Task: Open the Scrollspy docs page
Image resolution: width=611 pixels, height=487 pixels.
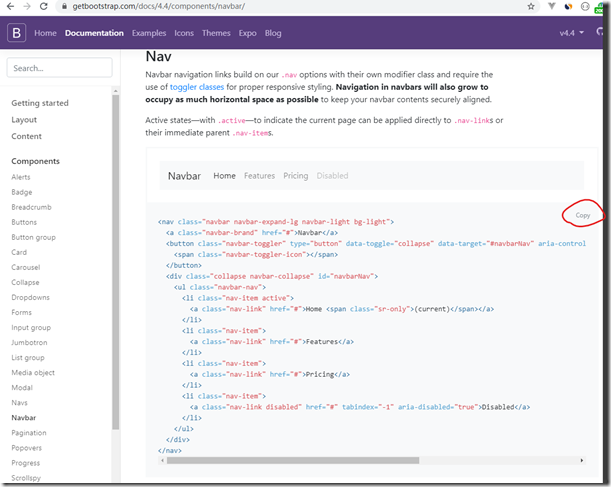Action: [x=26, y=478]
